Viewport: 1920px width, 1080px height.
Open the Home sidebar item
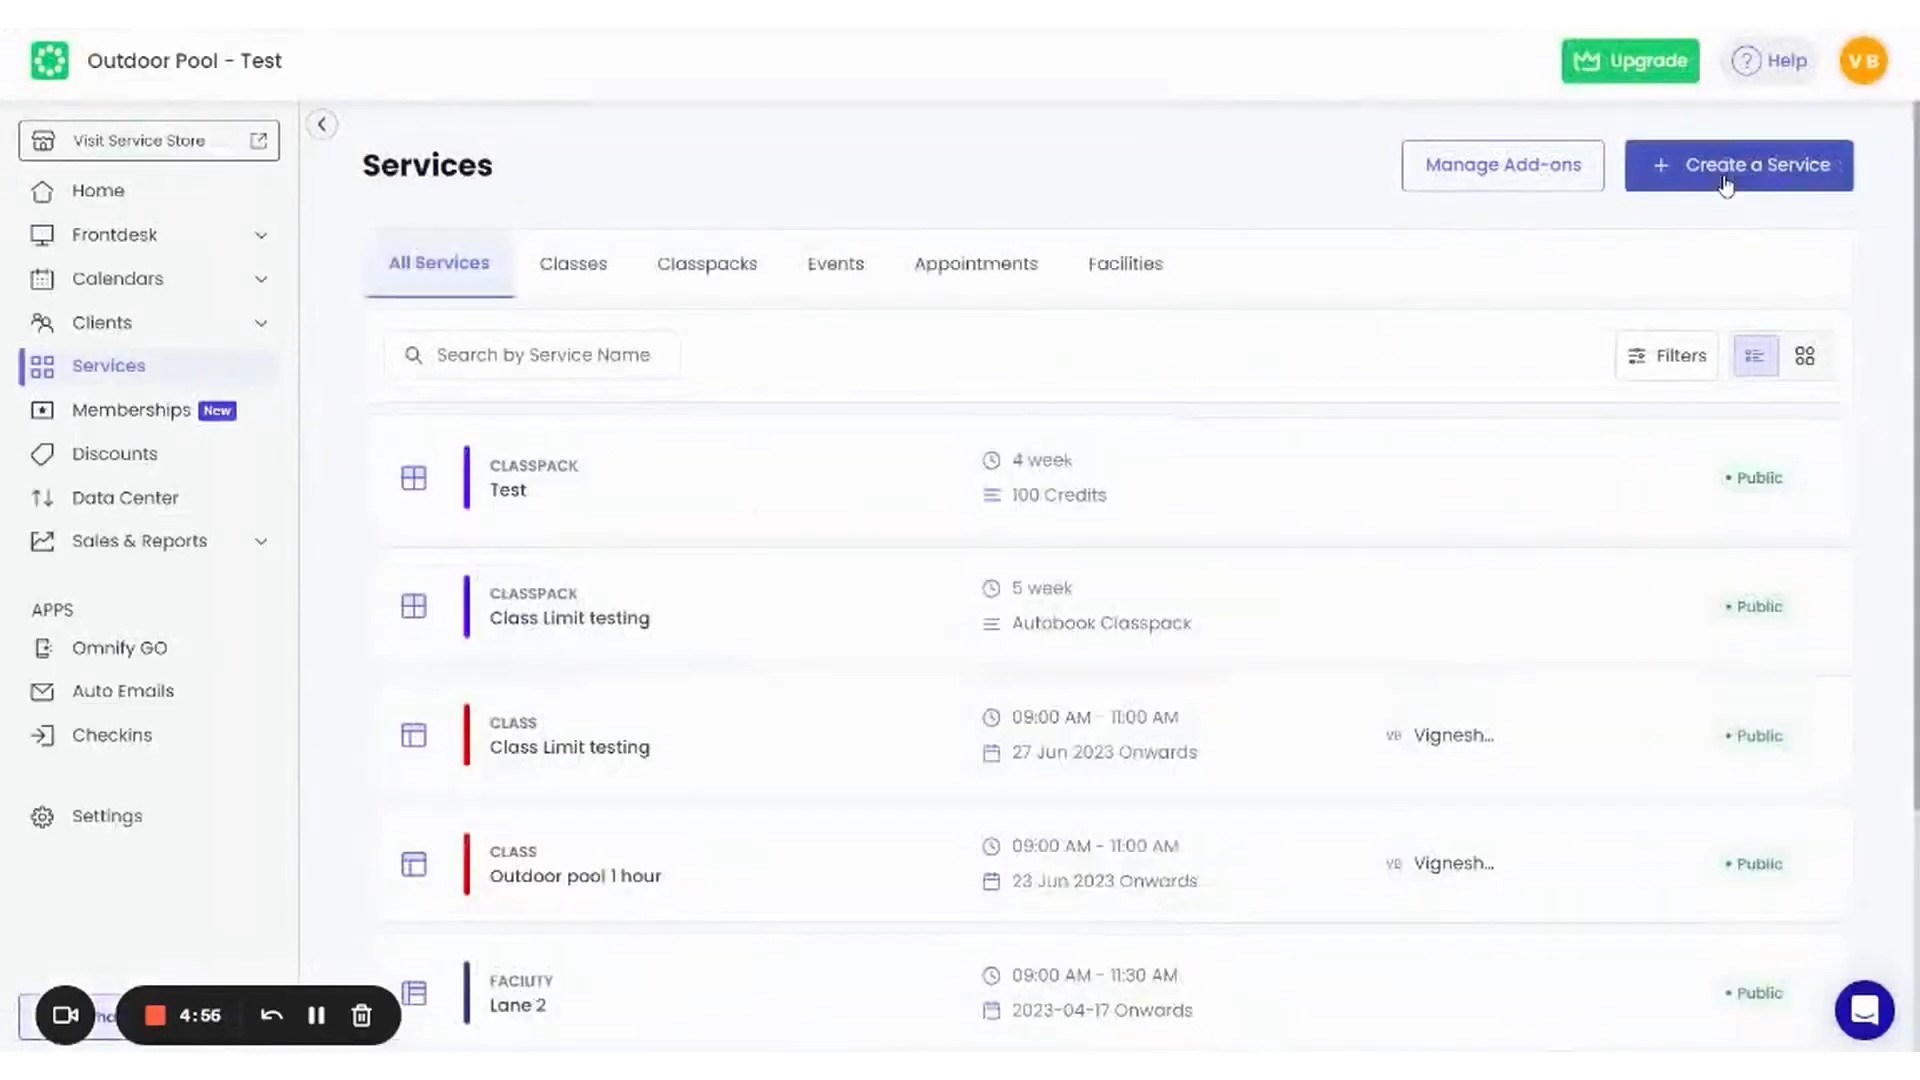point(98,190)
